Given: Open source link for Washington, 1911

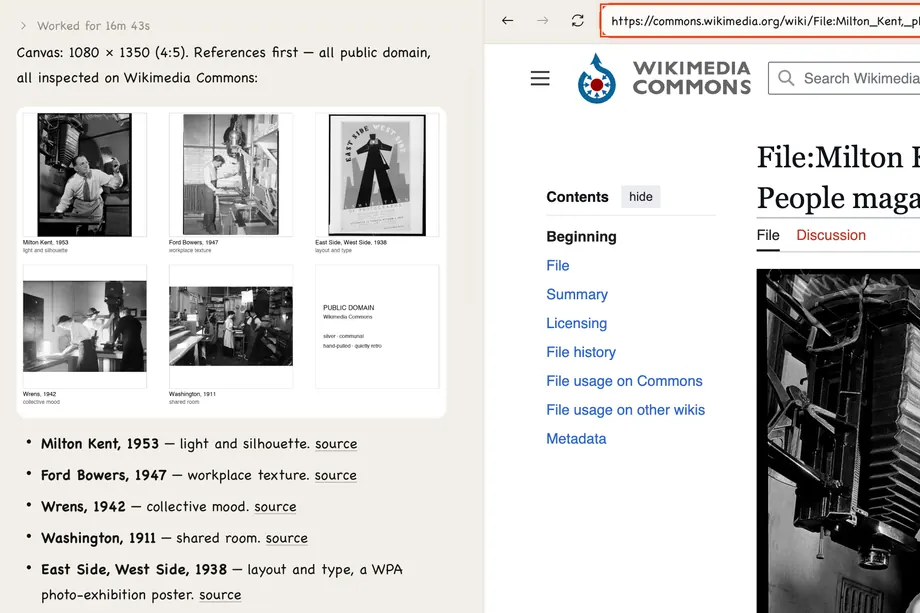Looking at the screenshot, I should coord(286,539).
